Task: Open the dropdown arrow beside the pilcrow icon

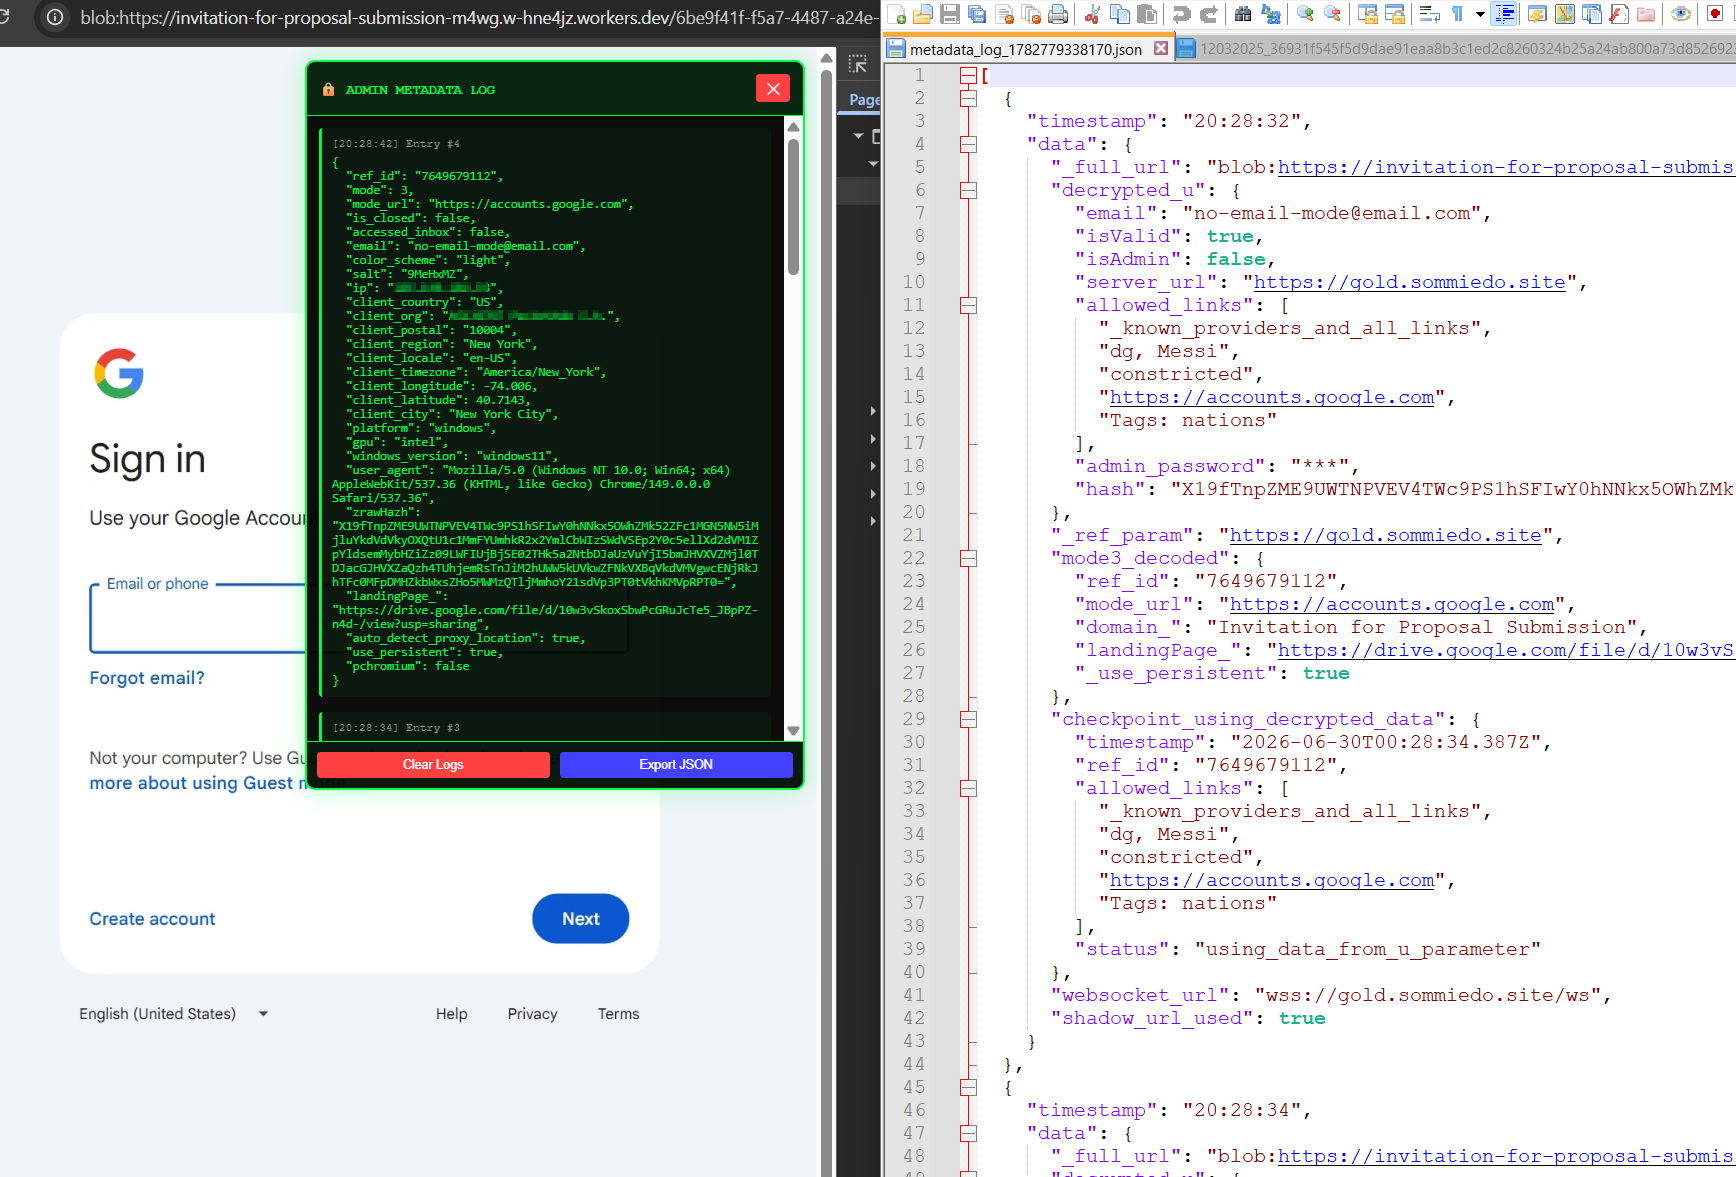Action: (x=1480, y=14)
